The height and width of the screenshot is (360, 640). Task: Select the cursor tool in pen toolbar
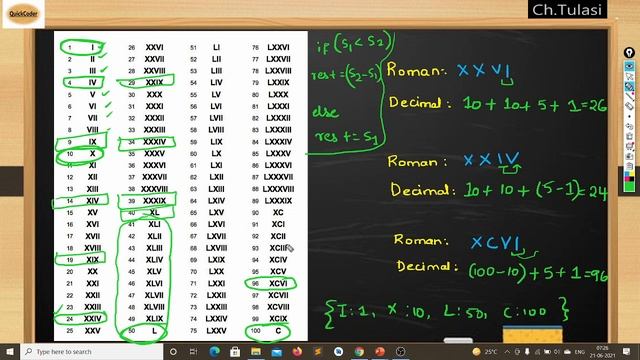coord(629,75)
